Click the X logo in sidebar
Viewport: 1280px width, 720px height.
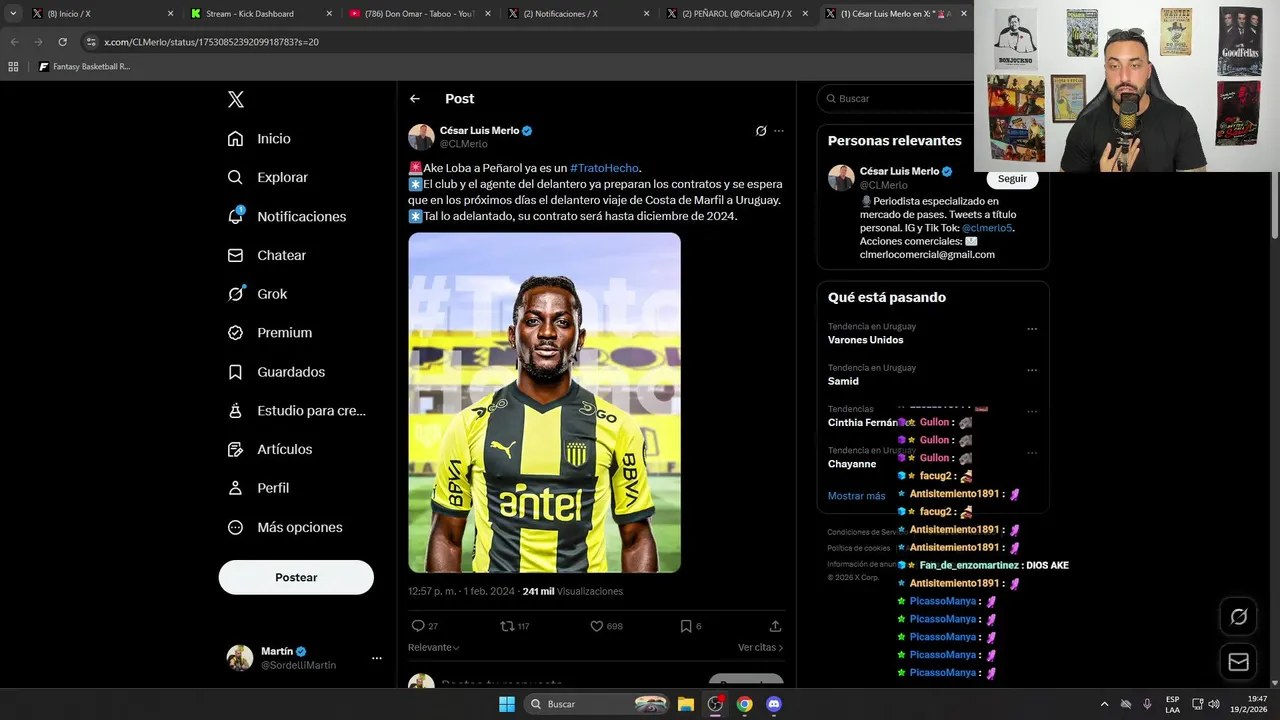pos(236,99)
